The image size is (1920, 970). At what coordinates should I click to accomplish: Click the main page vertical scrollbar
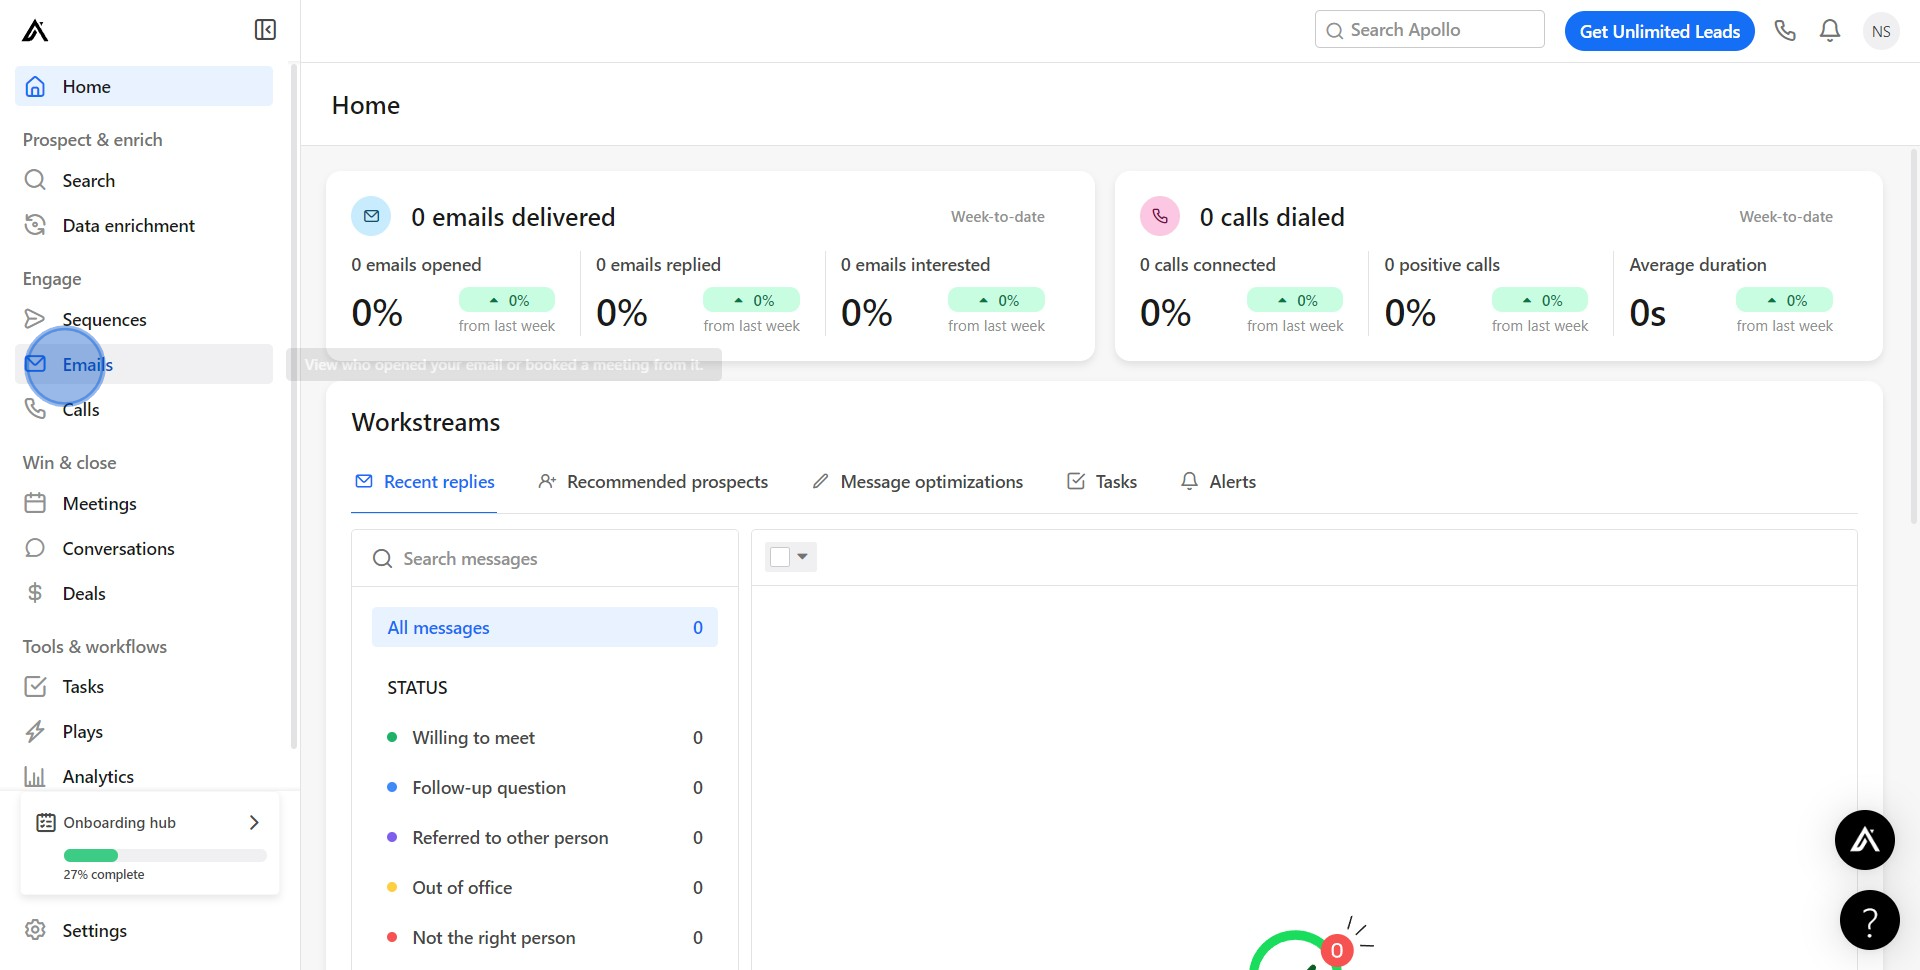click(1913, 335)
